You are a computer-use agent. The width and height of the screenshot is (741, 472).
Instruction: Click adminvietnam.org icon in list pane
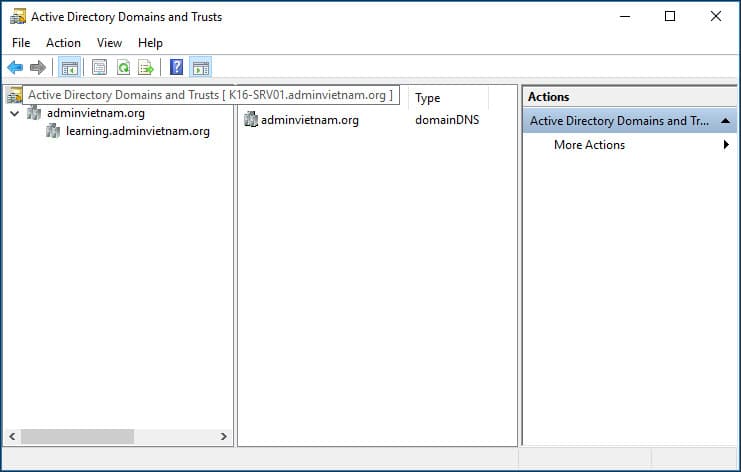coord(251,120)
